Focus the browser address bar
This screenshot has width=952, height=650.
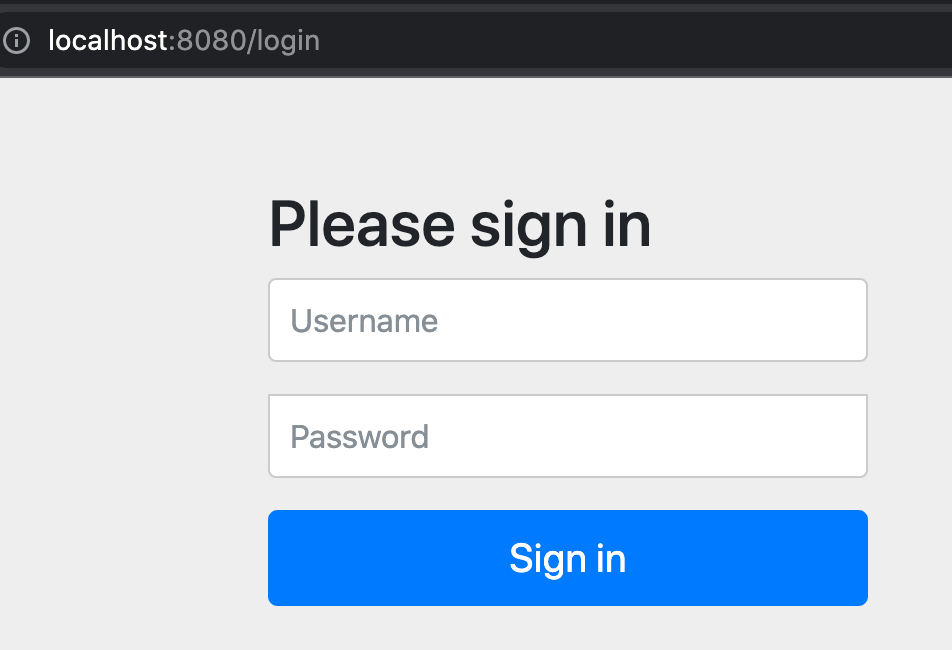[x=500, y=41]
